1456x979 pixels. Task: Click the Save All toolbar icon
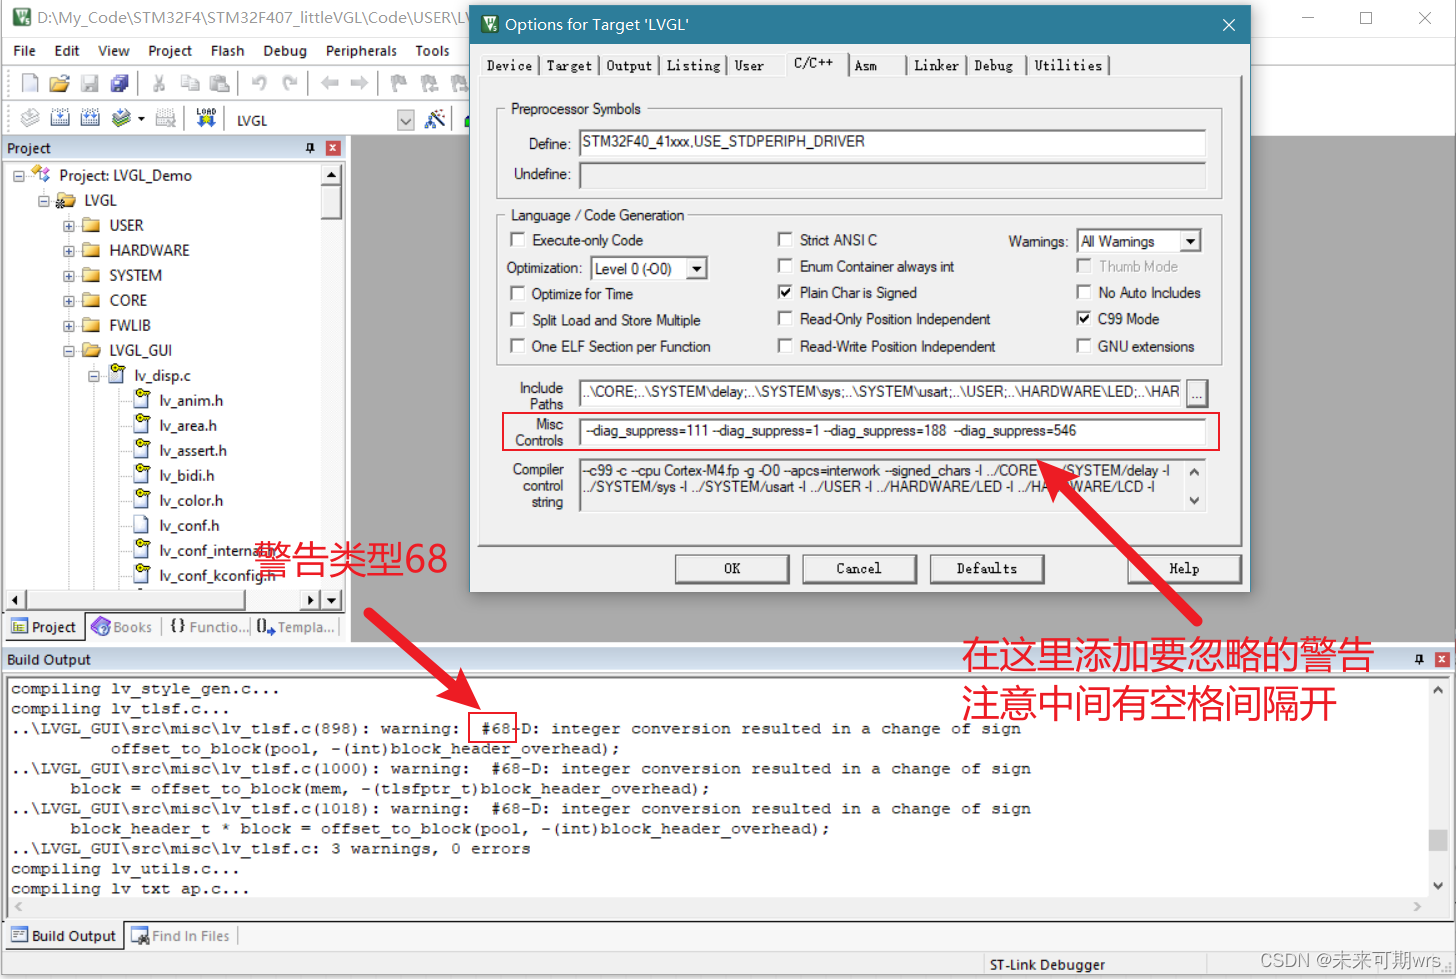pos(120,83)
